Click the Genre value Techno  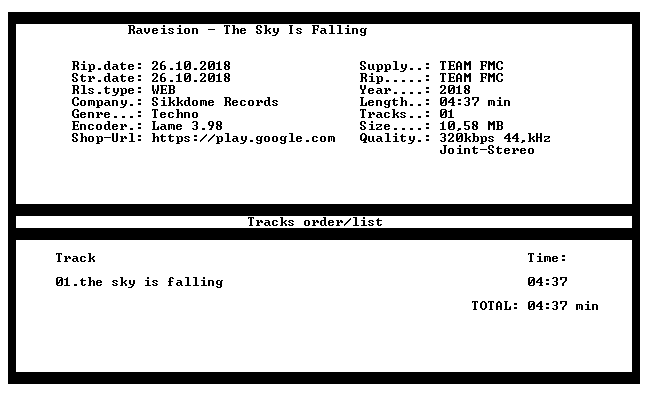(x=175, y=114)
